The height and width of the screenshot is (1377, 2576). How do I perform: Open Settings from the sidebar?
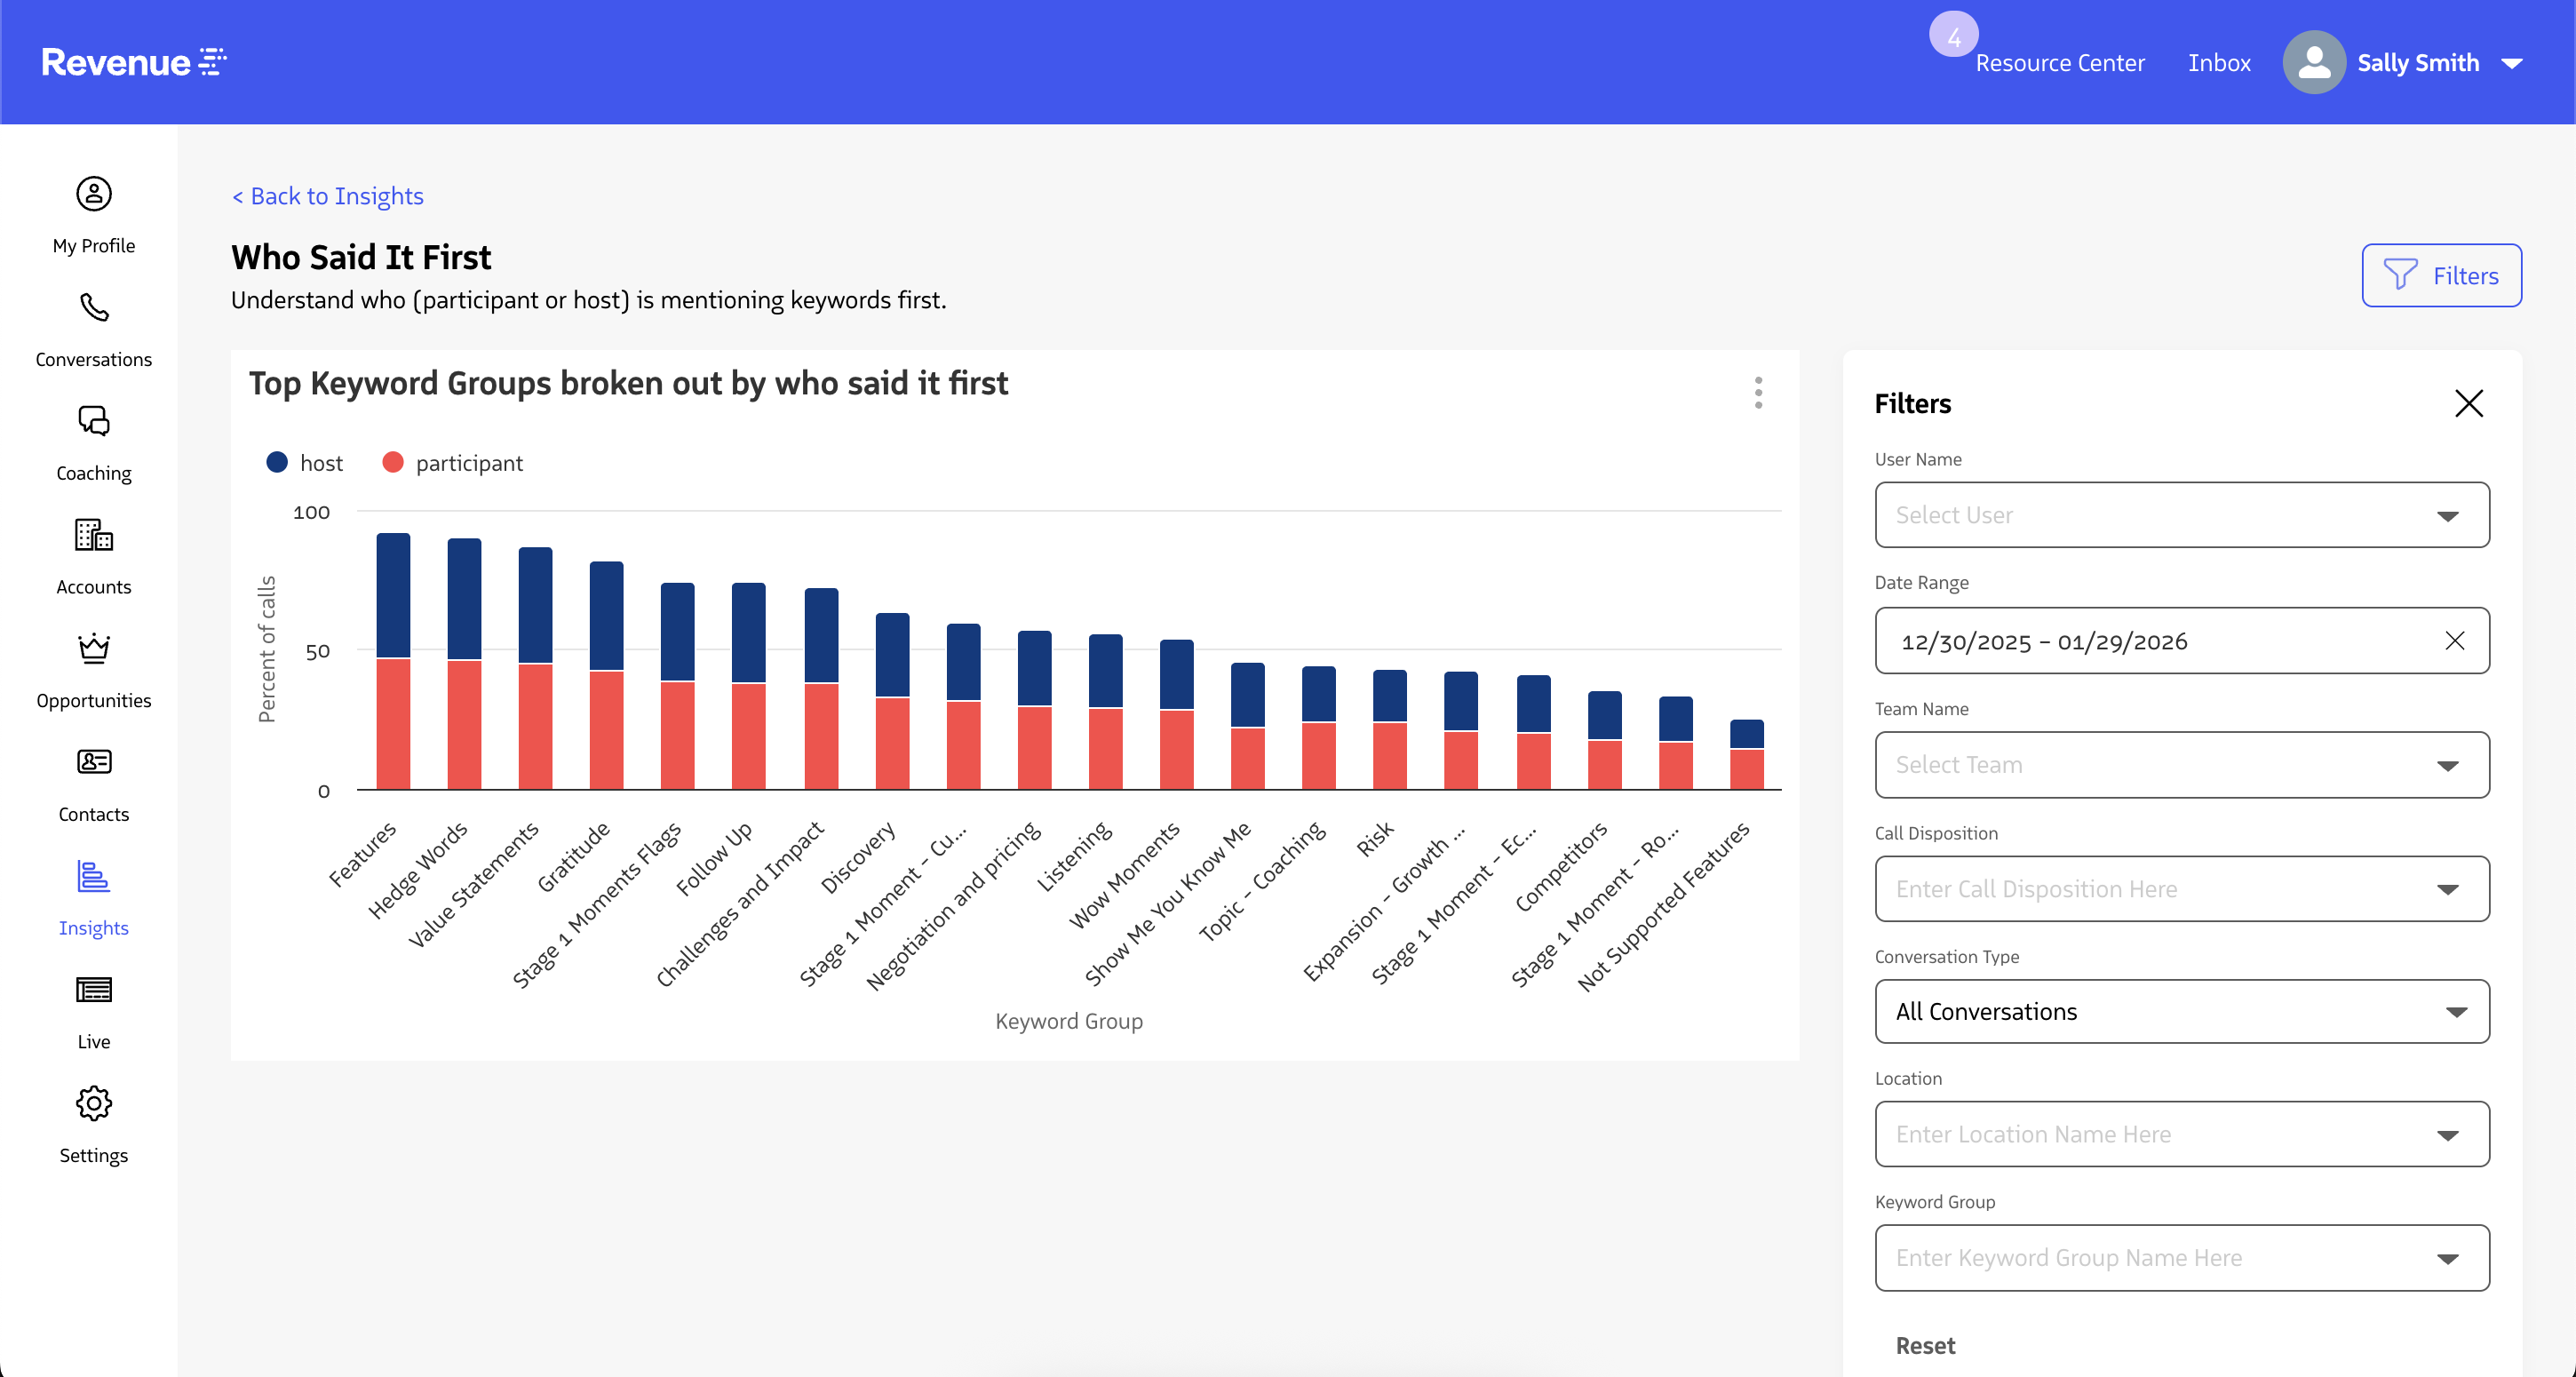coord(93,1125)
